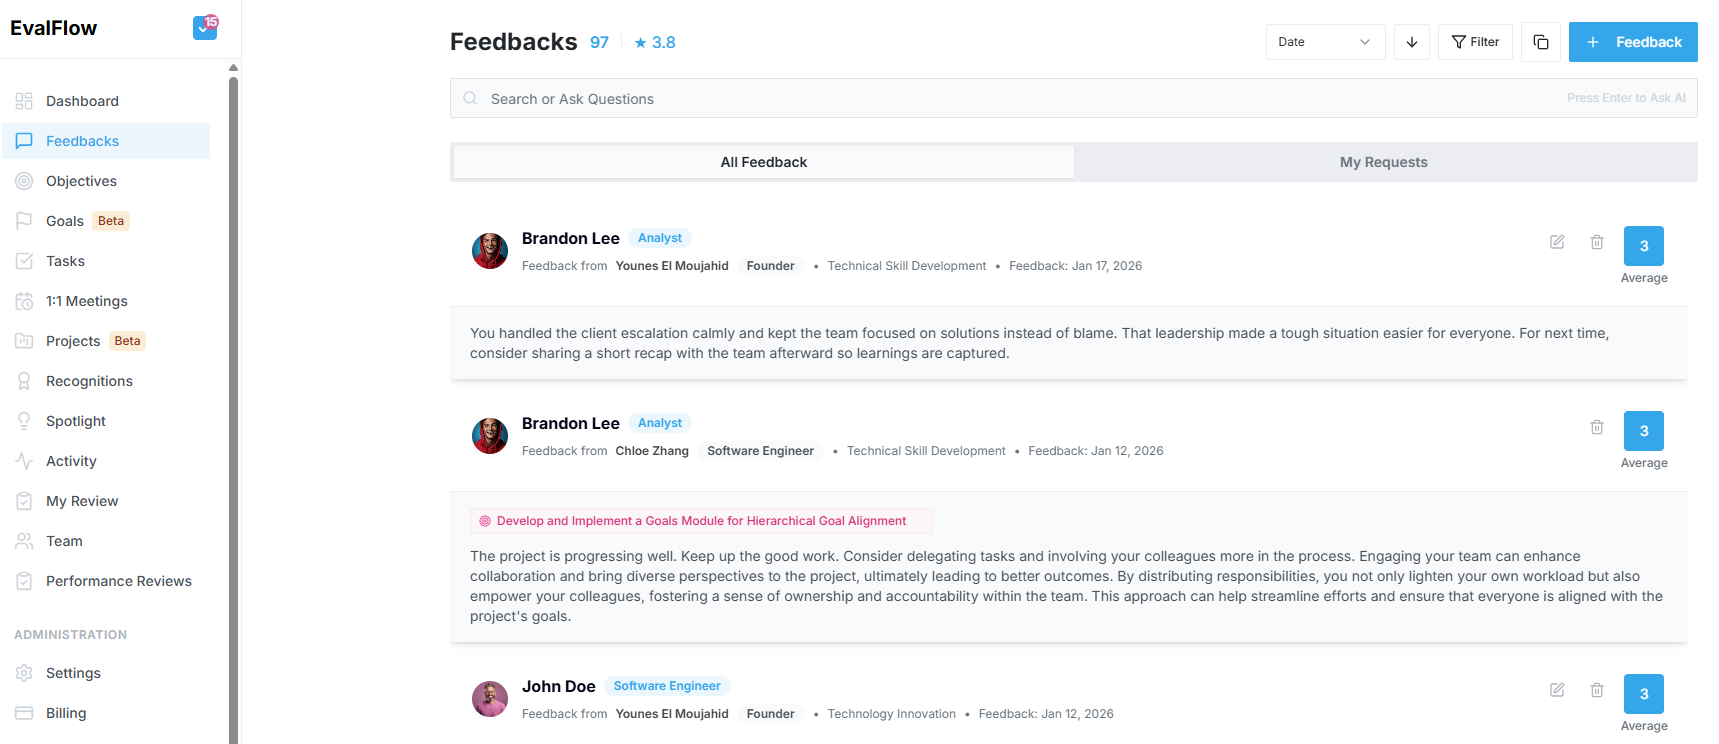Open Performance Reviews in sidebar
This screenshot has height=744, width=1719.
tap(118, 581)
